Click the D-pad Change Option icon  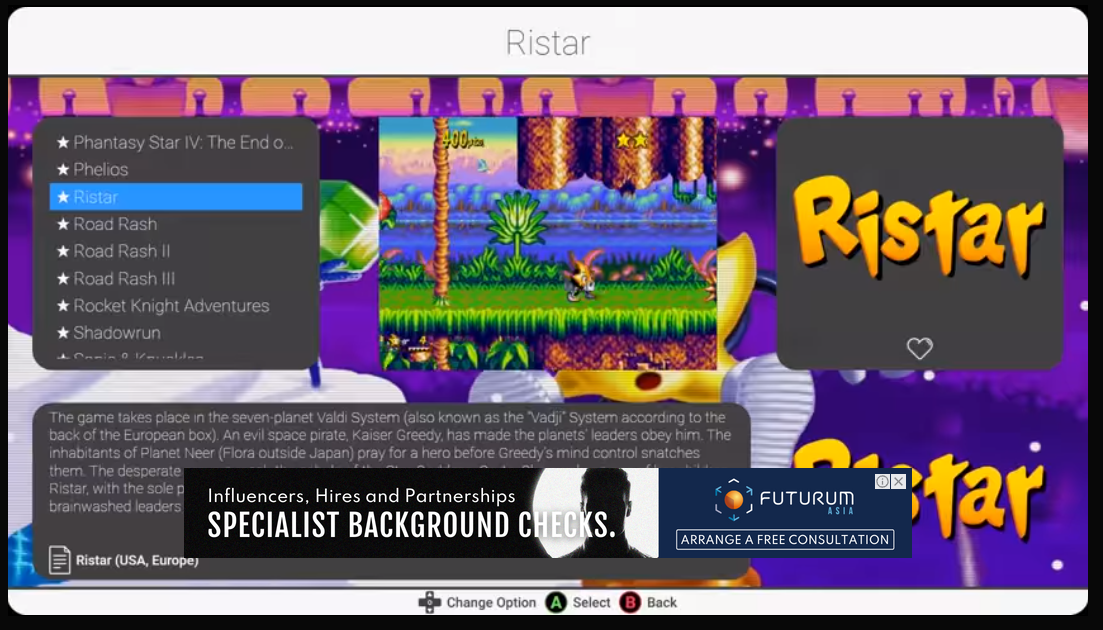429,603
